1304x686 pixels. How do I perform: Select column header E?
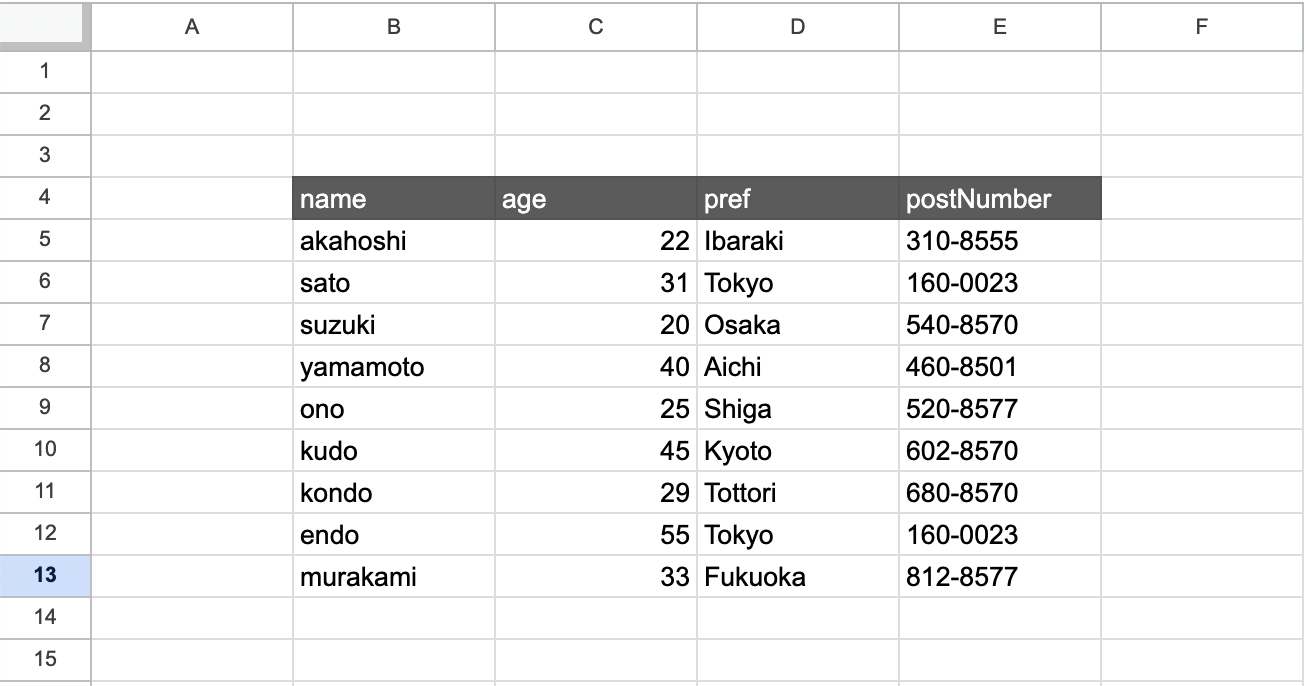tap(999, 27)
